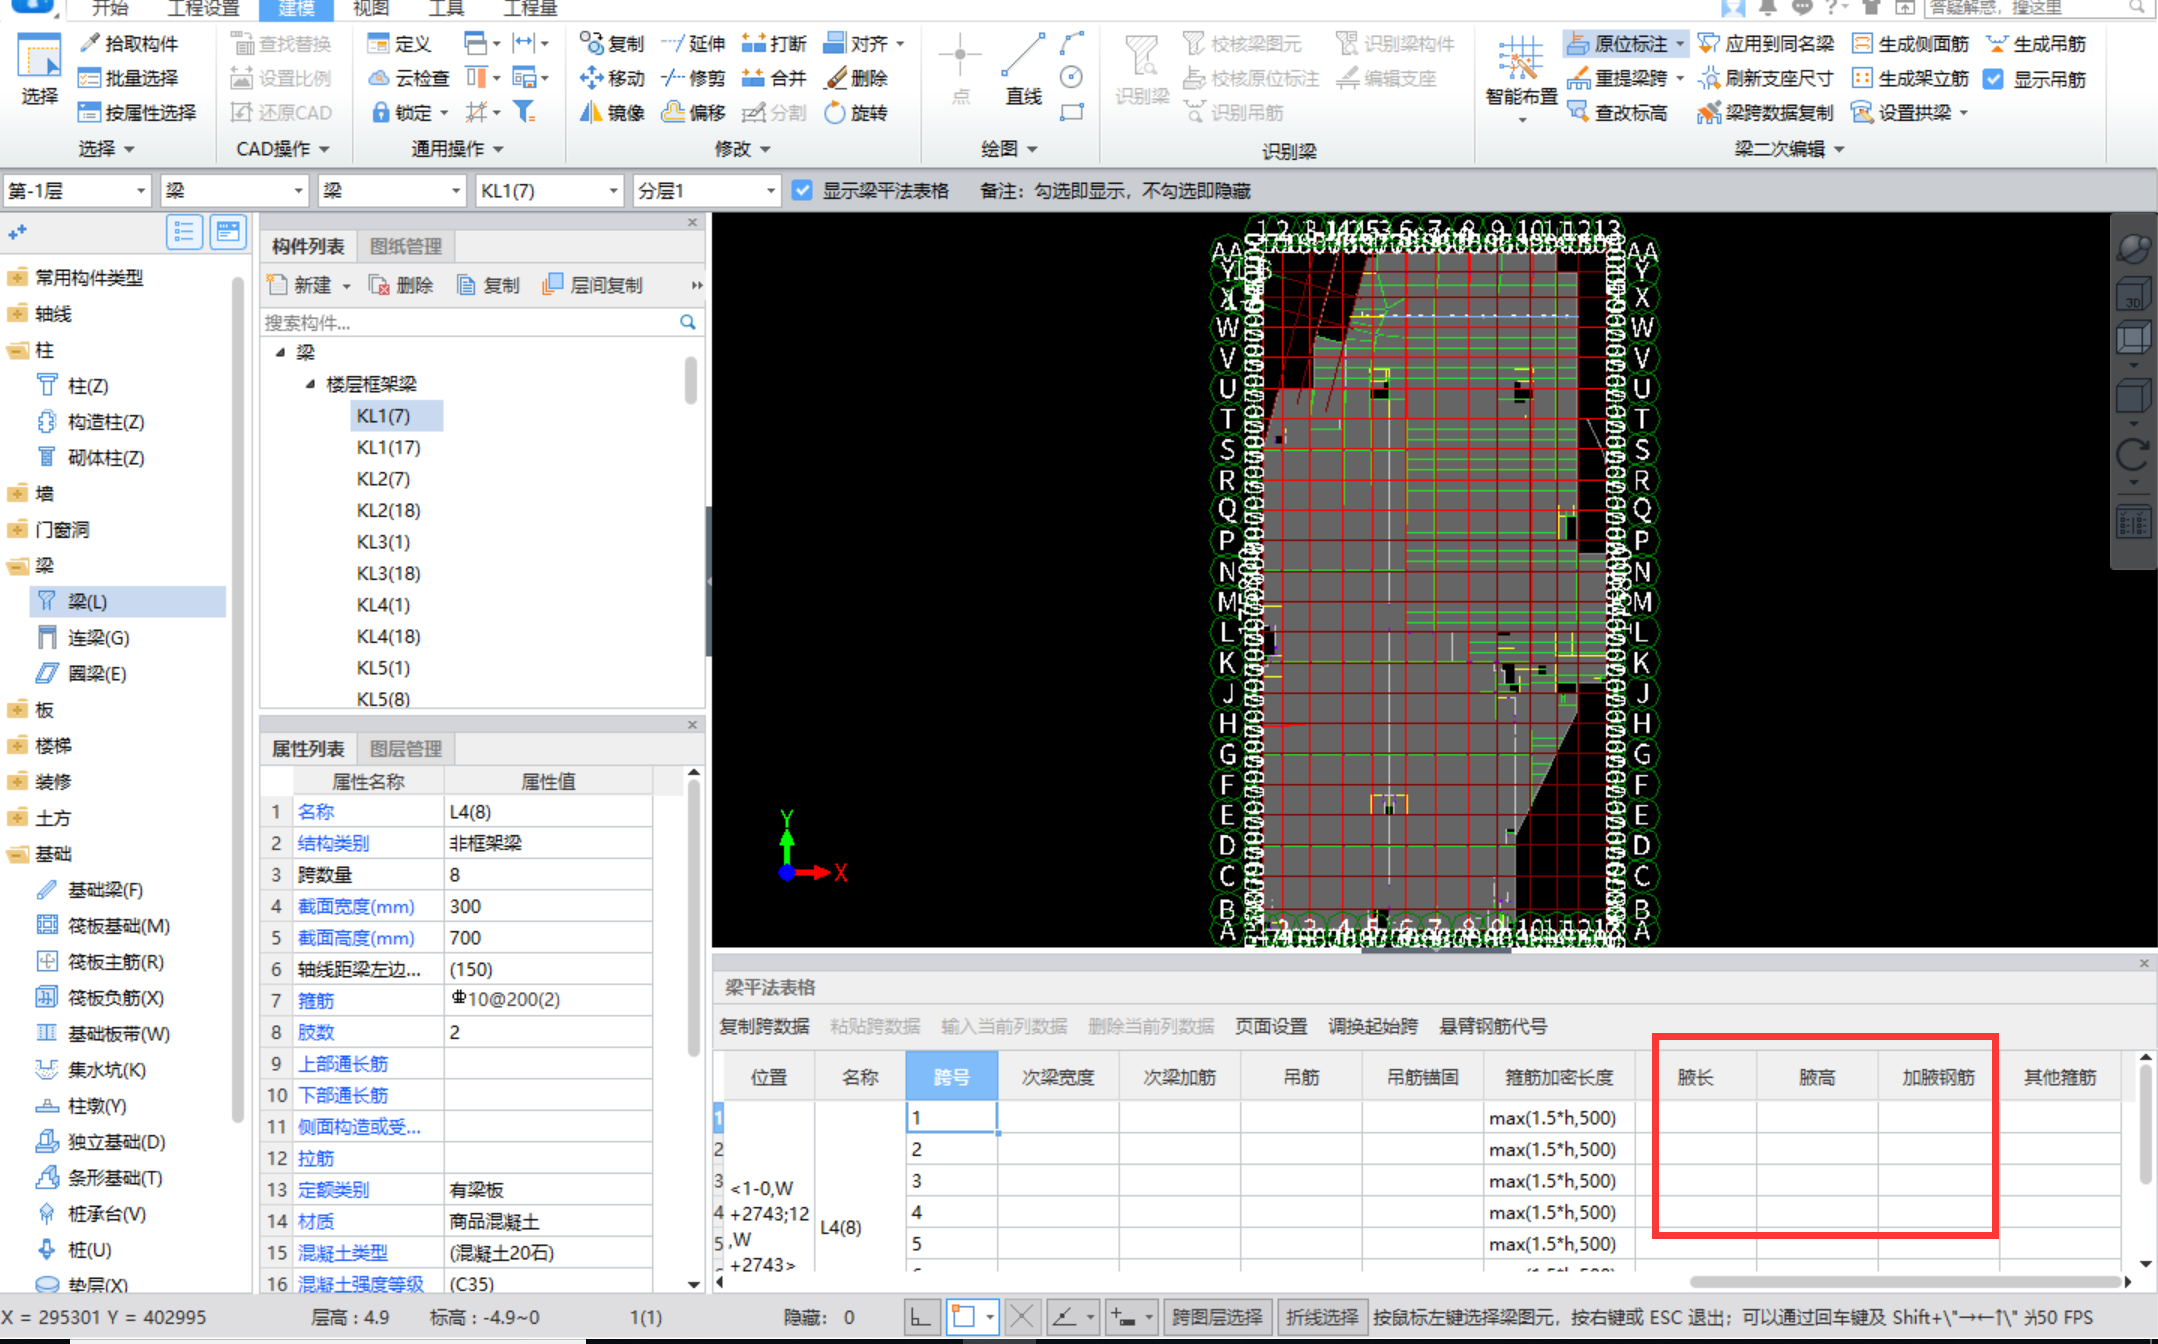Expand the 墙 category in the sidebar
2158x1344 pixels.
tap(17, 493)
